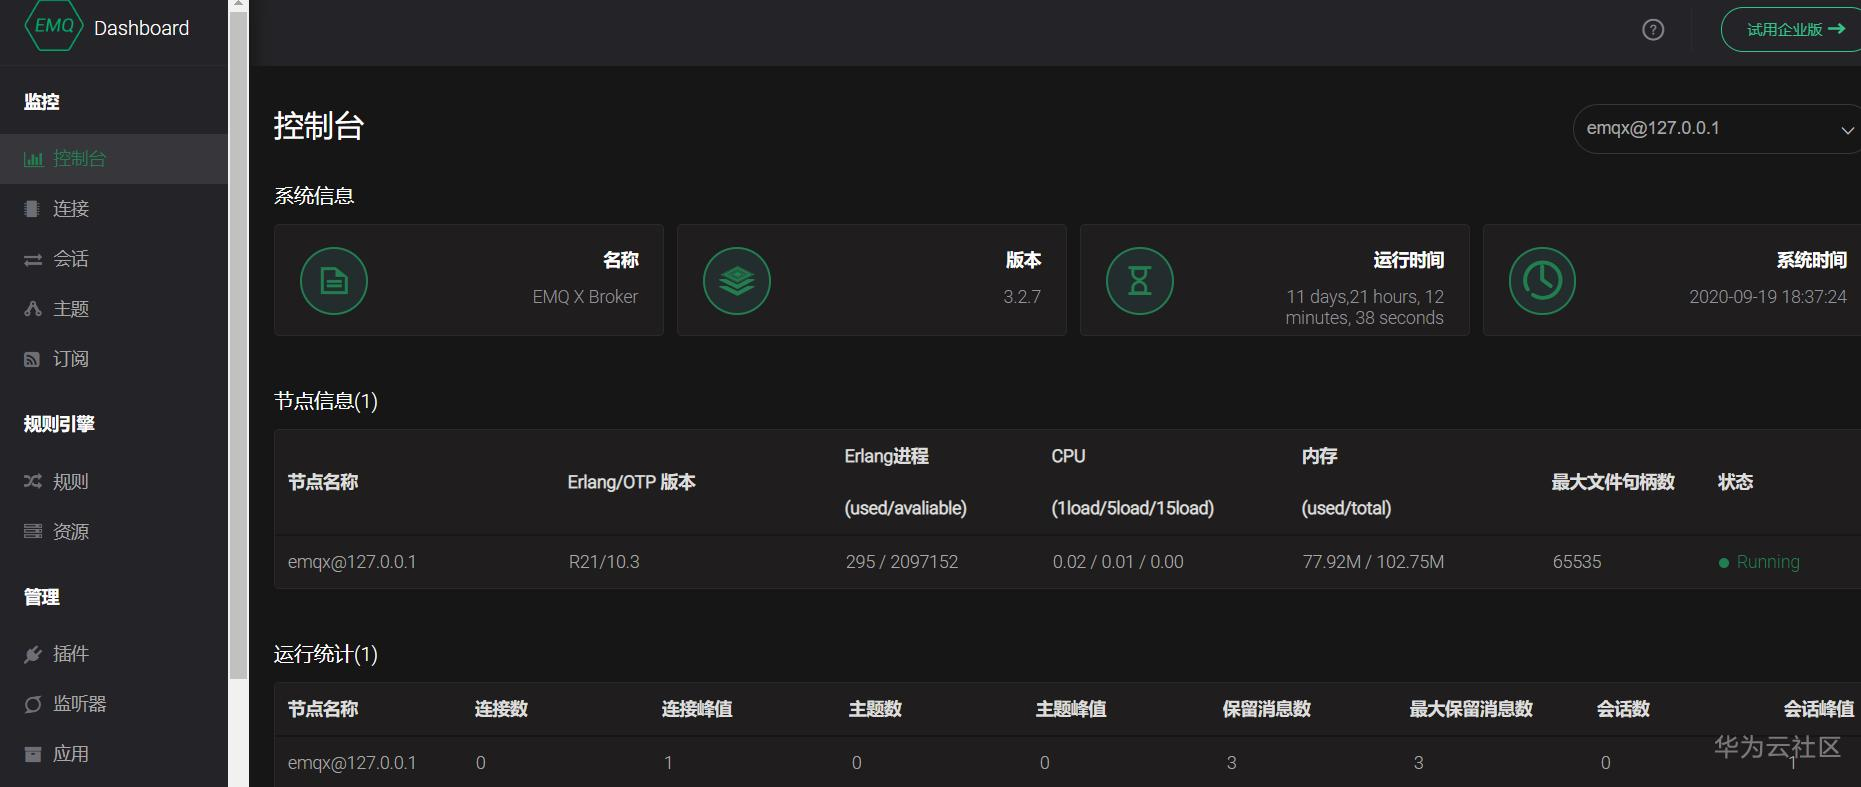Screen dimensions: 1861x787
Task: Click the shuffle icon beside 规则
Action: pyautogui.click(x=33, y=482)
